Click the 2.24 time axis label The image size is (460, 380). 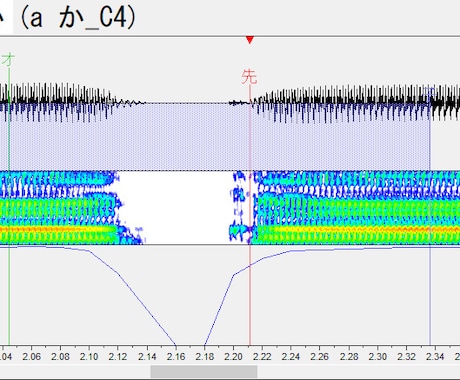pos(291,357)
